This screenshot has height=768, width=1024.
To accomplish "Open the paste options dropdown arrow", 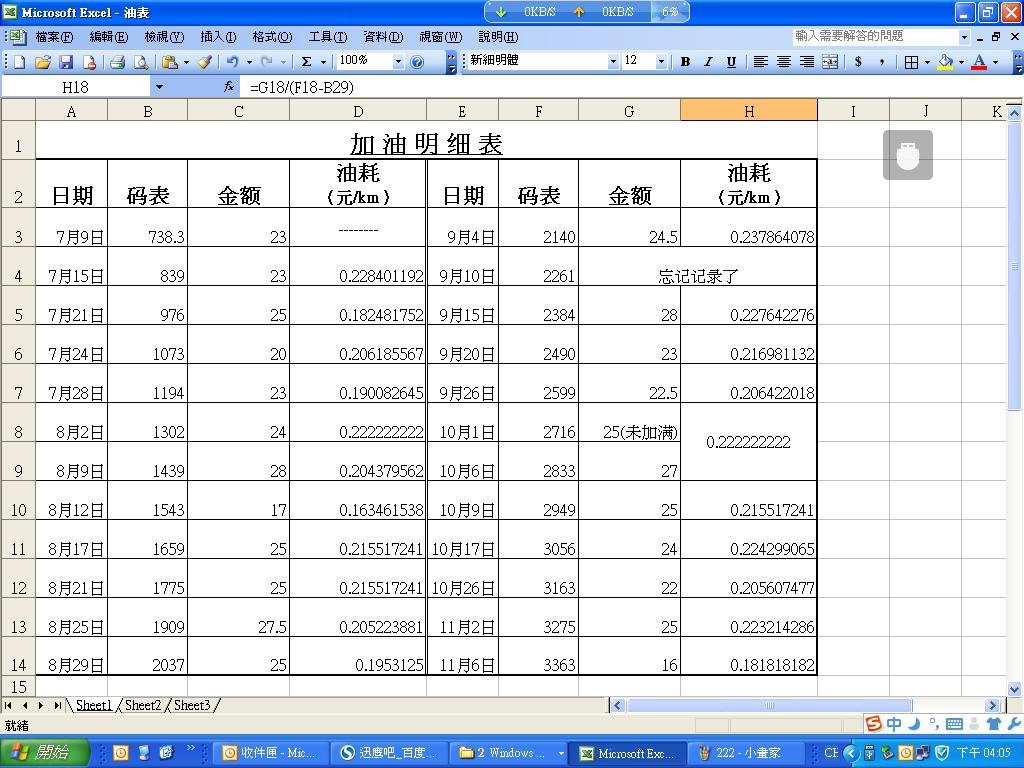I will [x=186, y=62].
